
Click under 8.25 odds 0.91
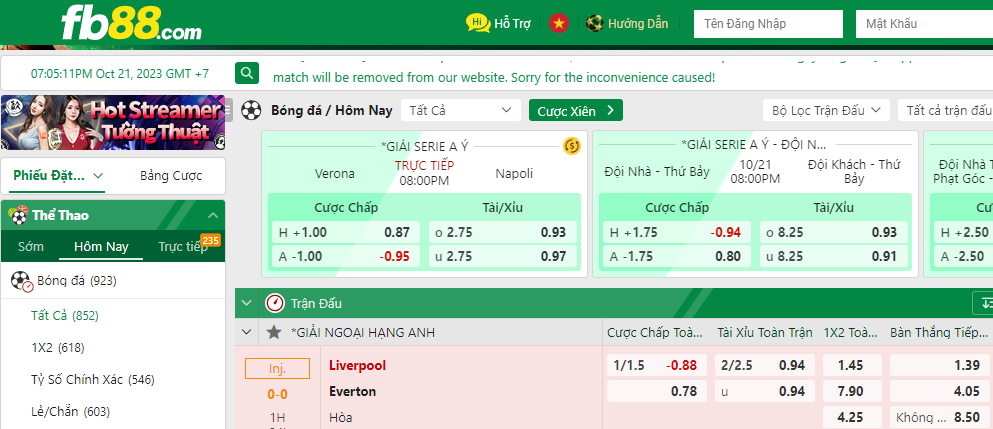(x=834, y=257)
